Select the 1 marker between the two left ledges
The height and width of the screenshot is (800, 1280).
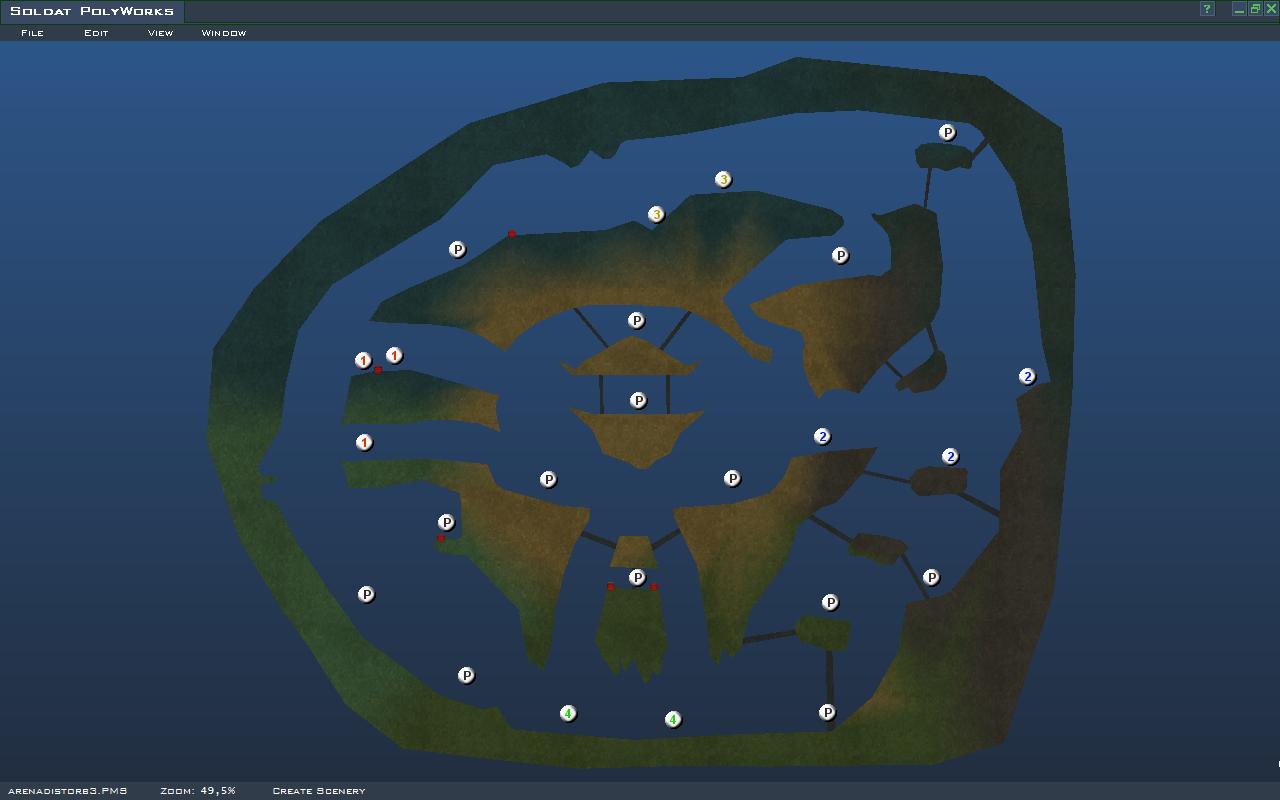click(364, 443)
